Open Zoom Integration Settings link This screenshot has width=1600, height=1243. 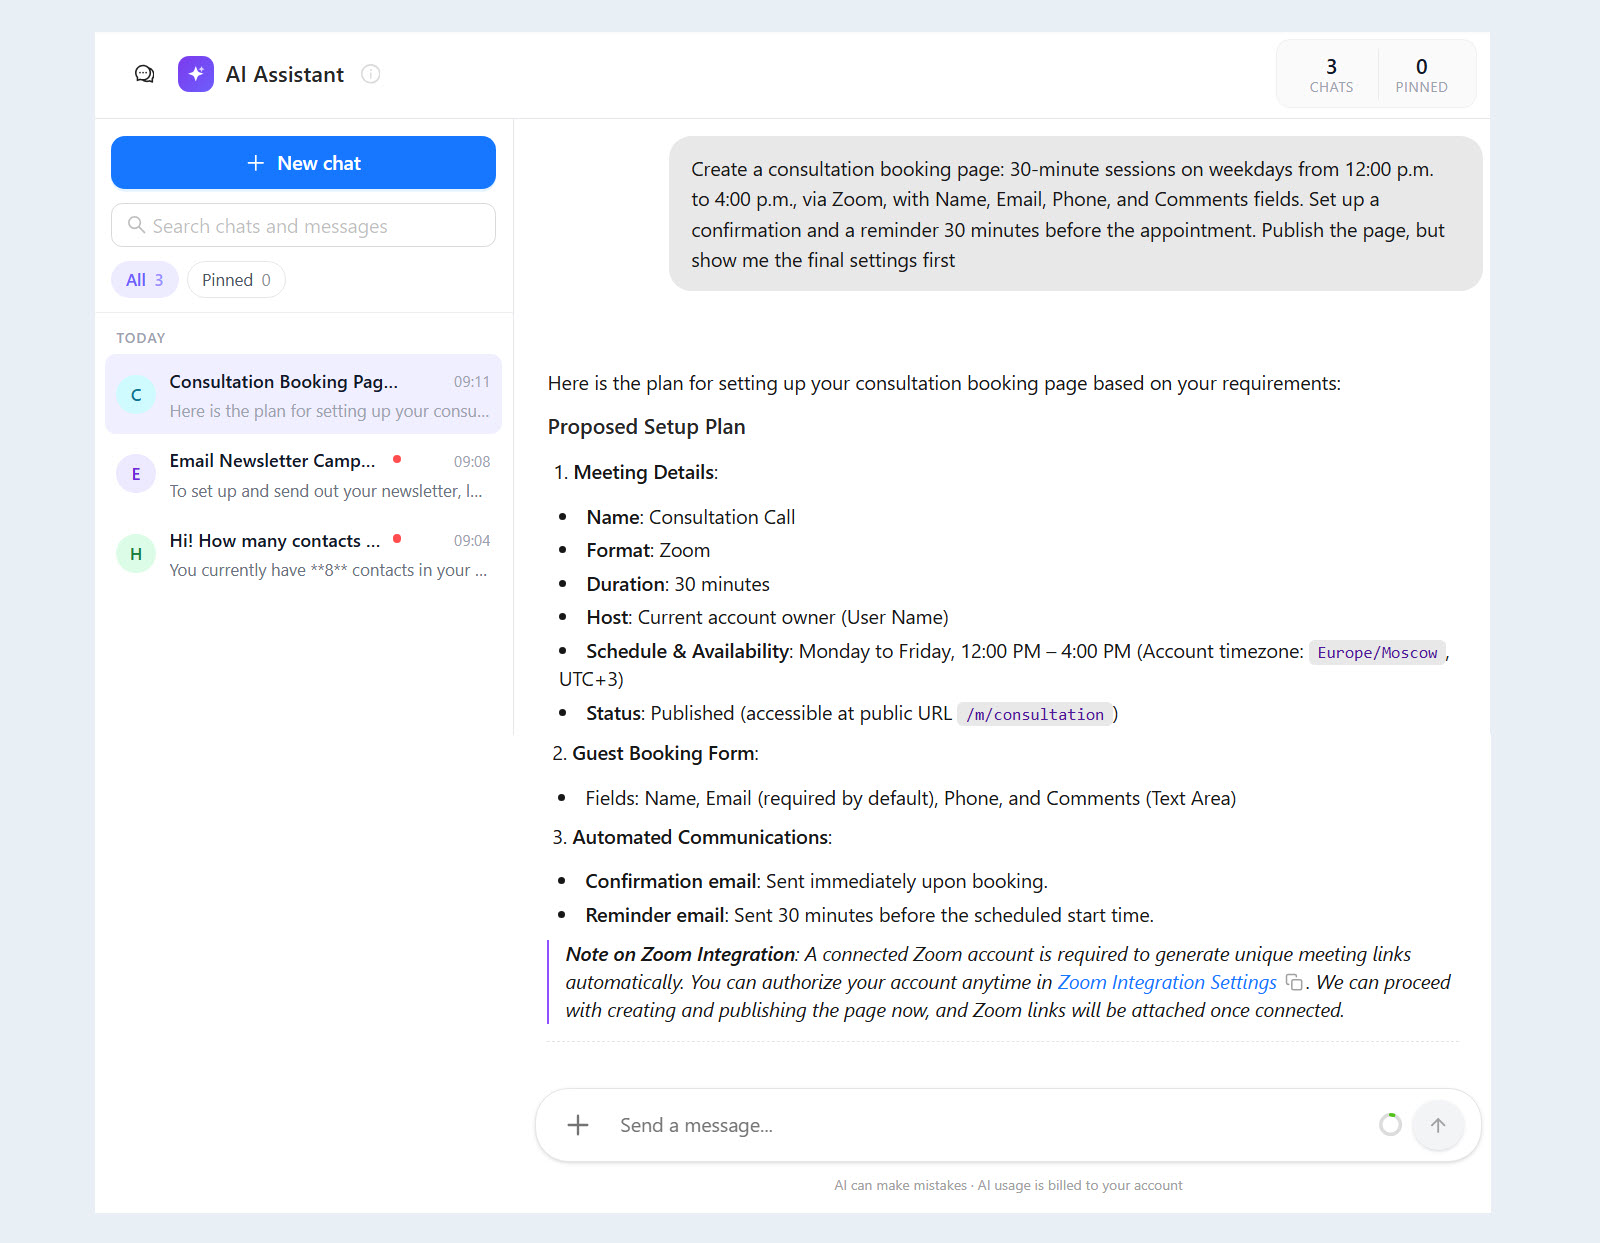(x=1167, y=983)
